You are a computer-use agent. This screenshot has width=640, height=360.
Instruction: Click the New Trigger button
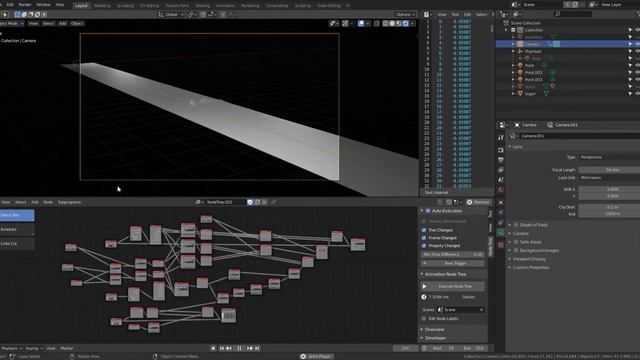(x=453, y=263)
